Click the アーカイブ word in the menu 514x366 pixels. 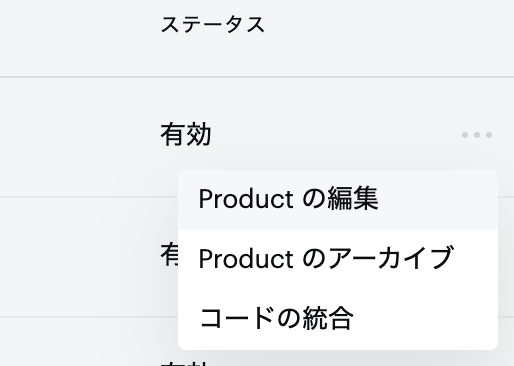click(390, 258)
